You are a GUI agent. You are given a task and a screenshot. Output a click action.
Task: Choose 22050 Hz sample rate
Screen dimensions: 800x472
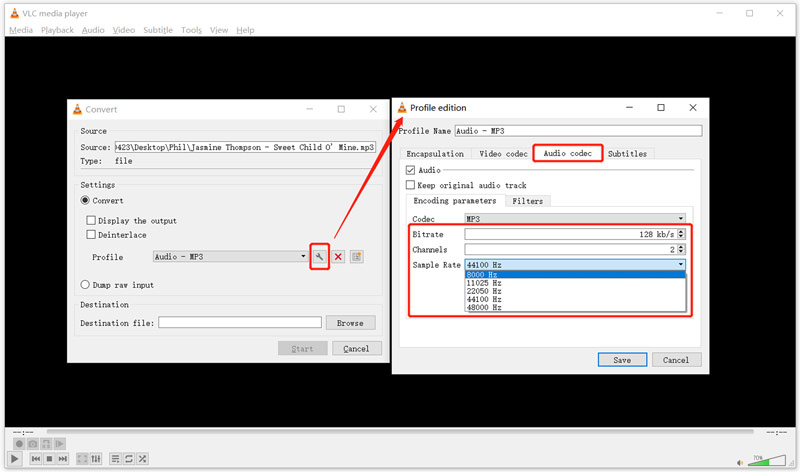575,291
